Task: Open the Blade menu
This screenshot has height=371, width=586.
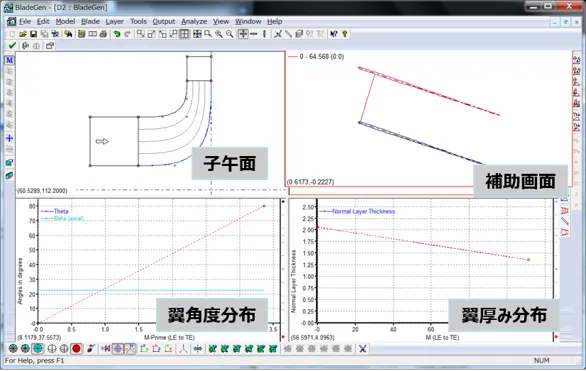Action: click(x=90, y=21)
